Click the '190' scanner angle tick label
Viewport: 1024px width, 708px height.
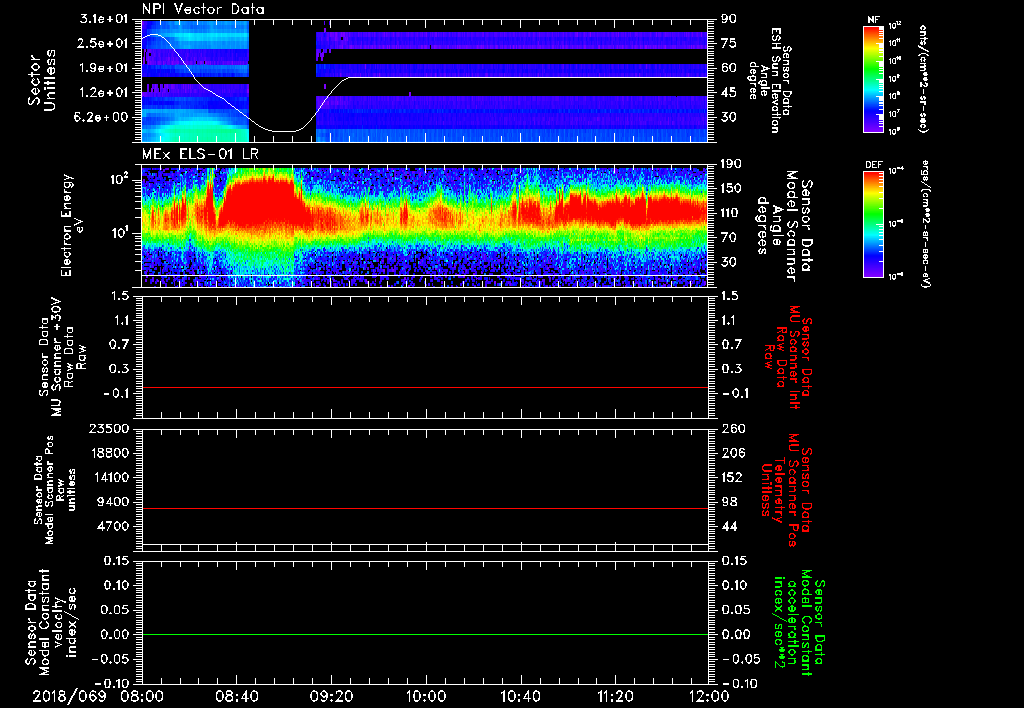coord(732,164)
